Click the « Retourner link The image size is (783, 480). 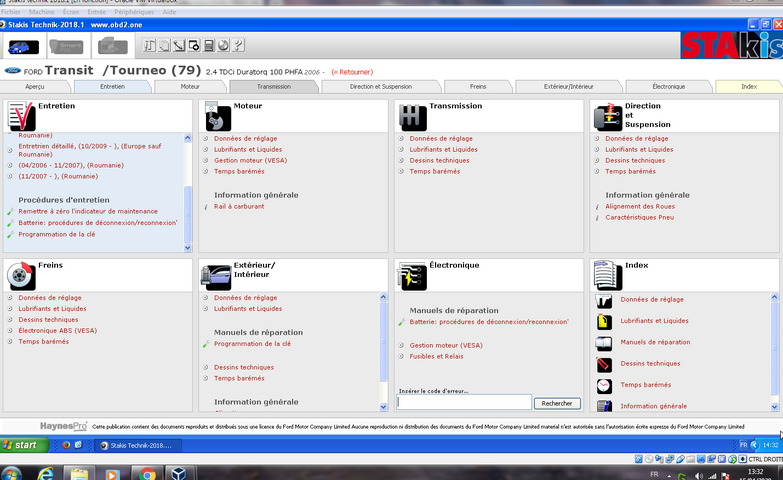pyautogui.click(x=353, y=72)
